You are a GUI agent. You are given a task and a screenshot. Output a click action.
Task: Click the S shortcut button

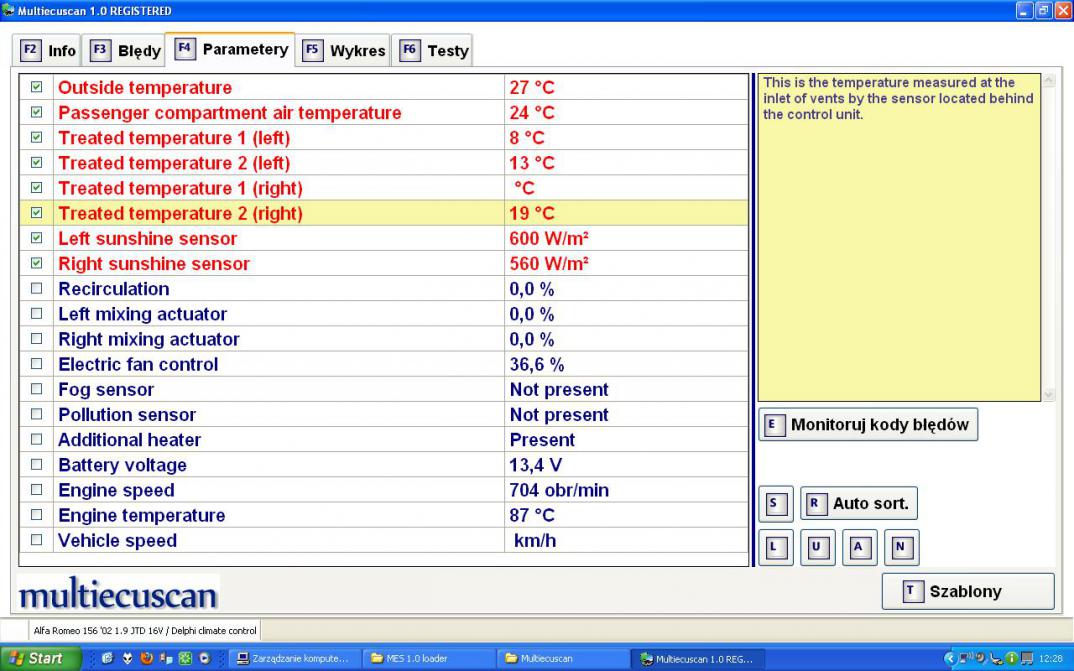772,504
